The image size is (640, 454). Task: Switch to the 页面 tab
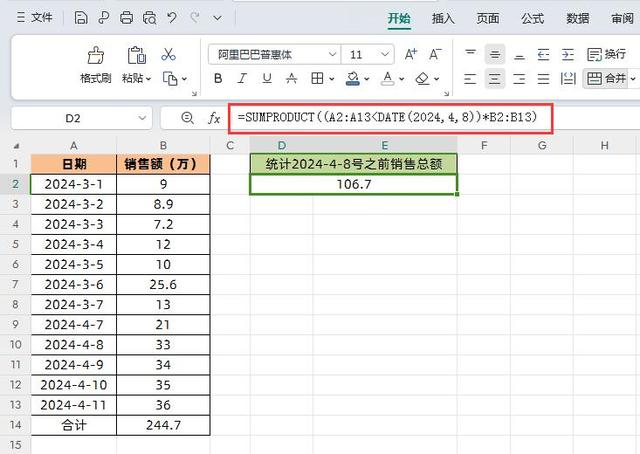(x=488, y=18)
